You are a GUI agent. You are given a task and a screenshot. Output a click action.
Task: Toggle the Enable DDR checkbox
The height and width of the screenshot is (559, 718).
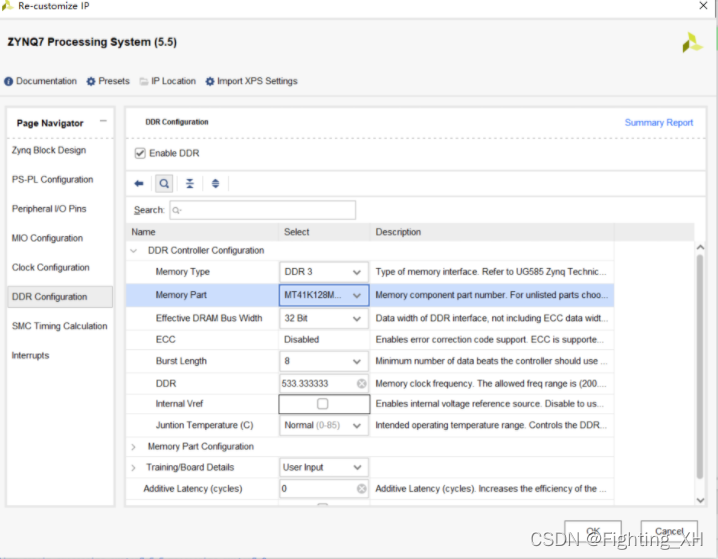[140, 153]
